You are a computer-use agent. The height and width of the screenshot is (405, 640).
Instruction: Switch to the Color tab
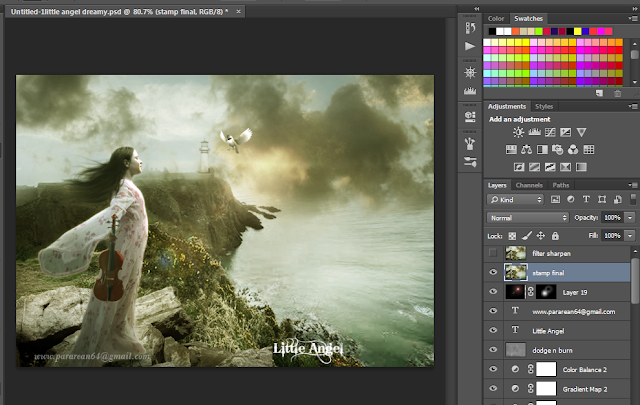(496, 18)
